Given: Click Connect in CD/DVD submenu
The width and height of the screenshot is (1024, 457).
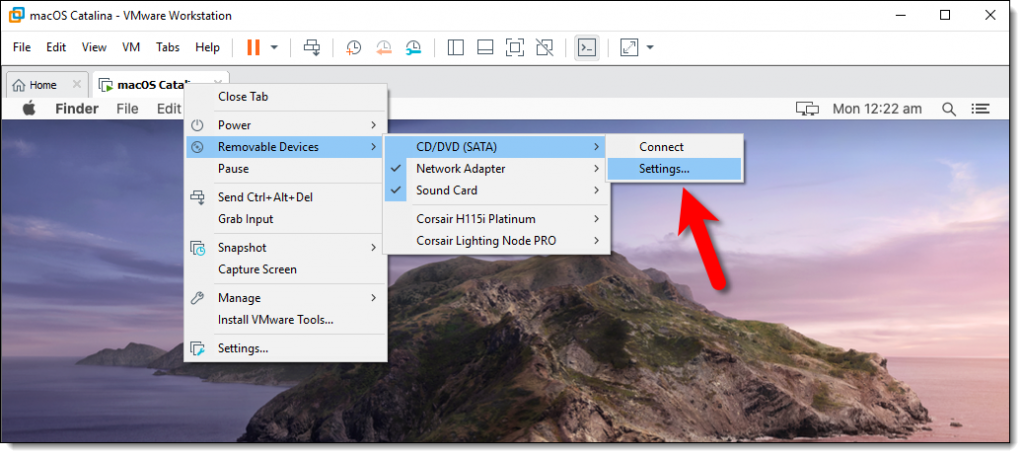Looking at the screenshot, I should point(675,147).
